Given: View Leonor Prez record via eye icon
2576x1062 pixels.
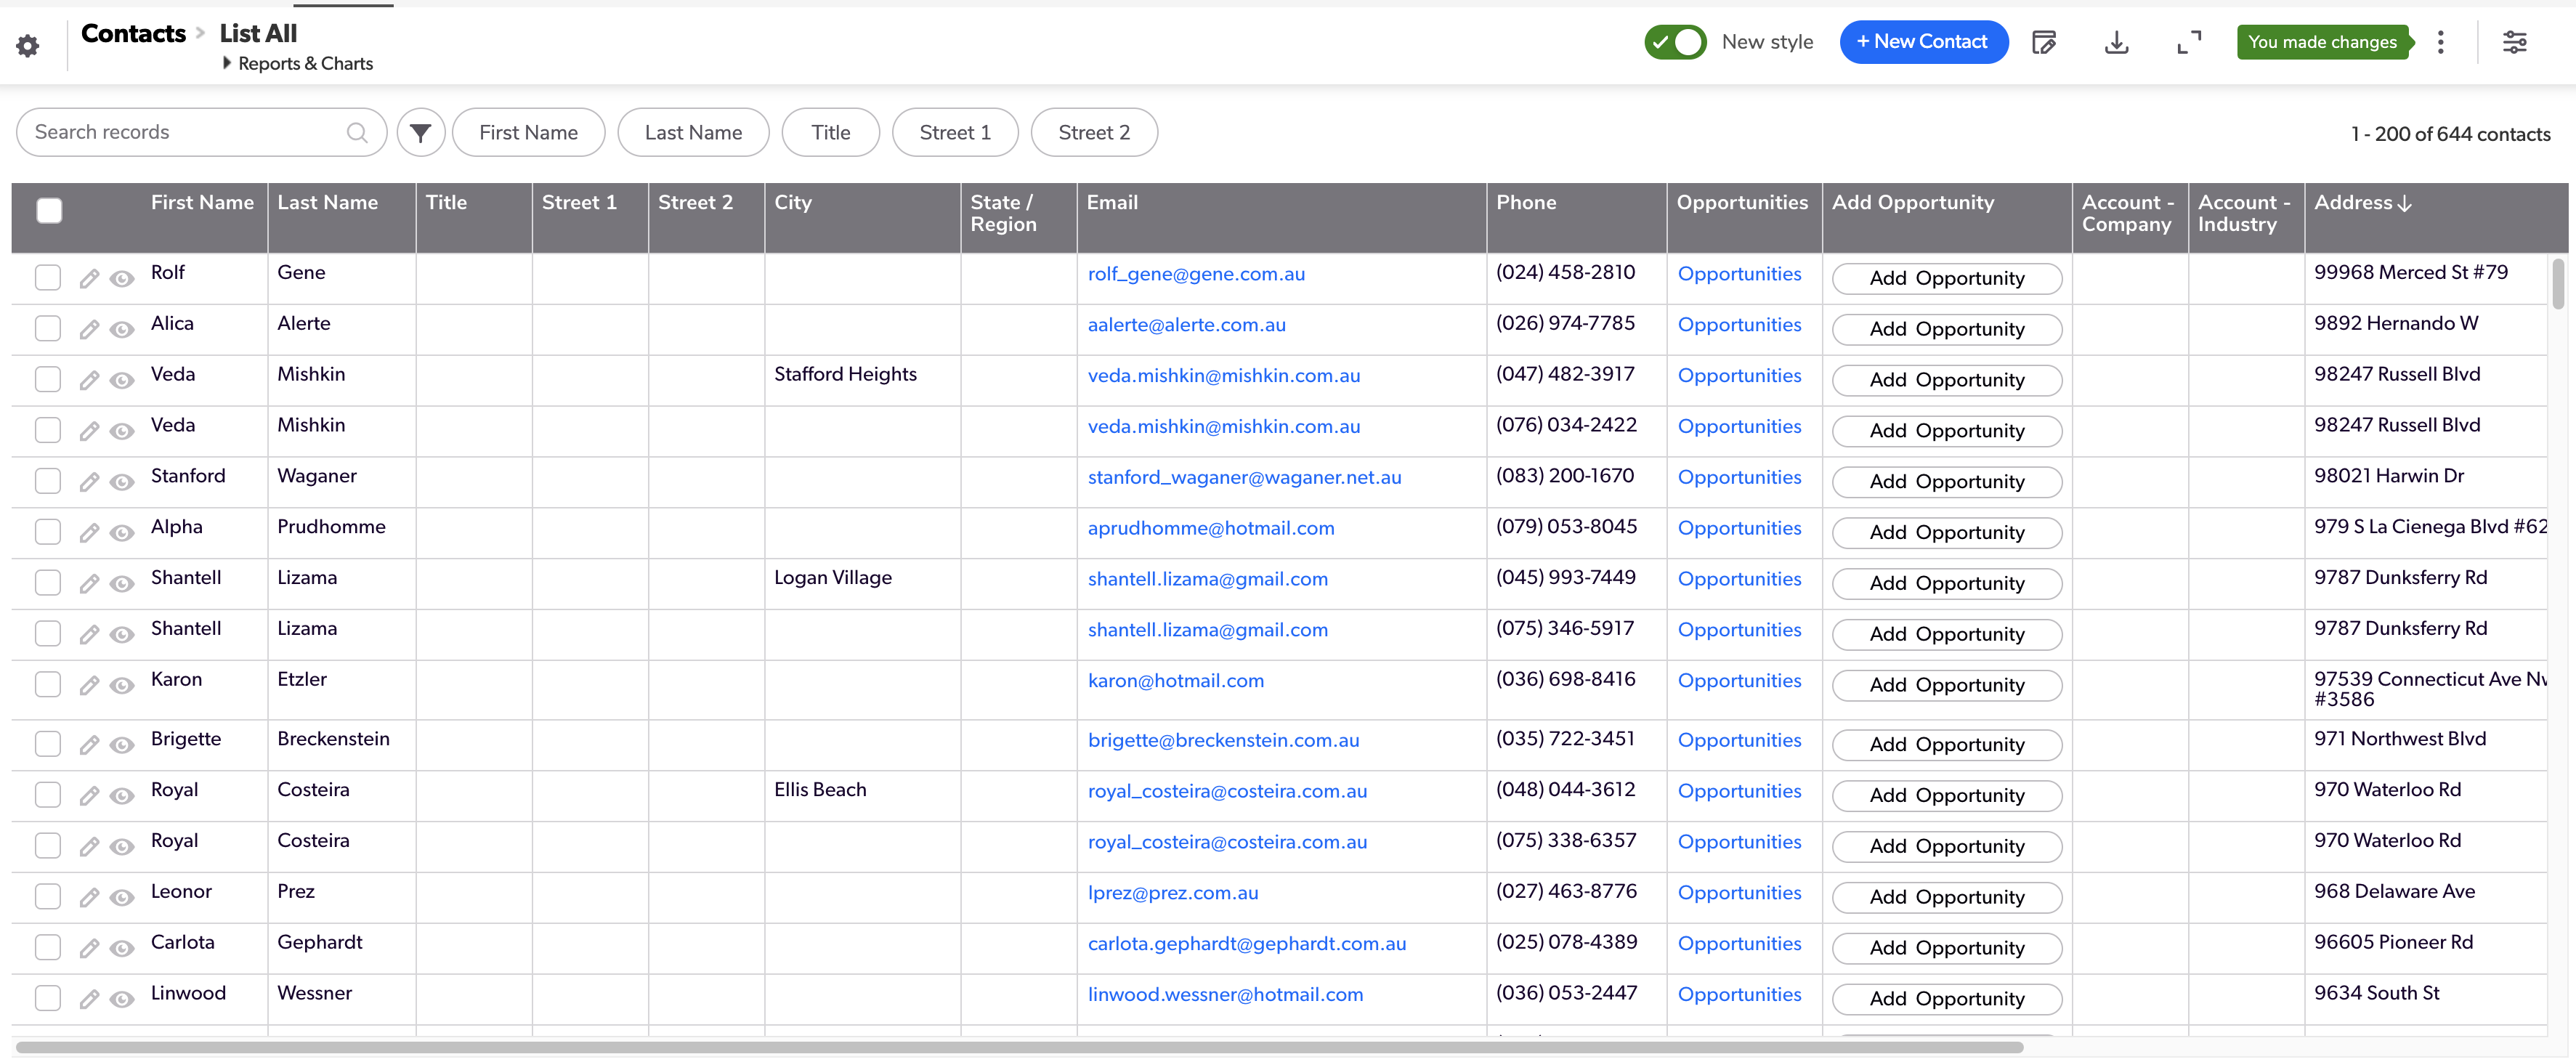Looking at the screenshot, I should 122,898.
